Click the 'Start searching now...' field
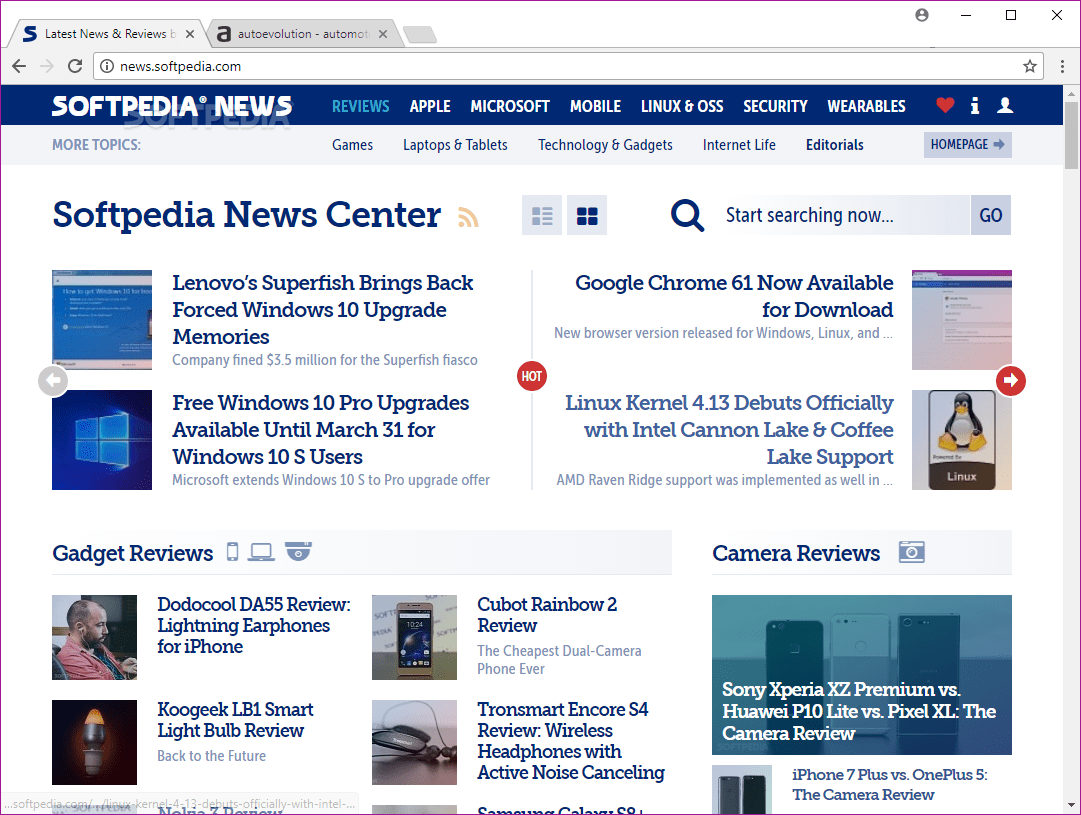Screen dimensions: 1081x815 click(x=846, y=216)
